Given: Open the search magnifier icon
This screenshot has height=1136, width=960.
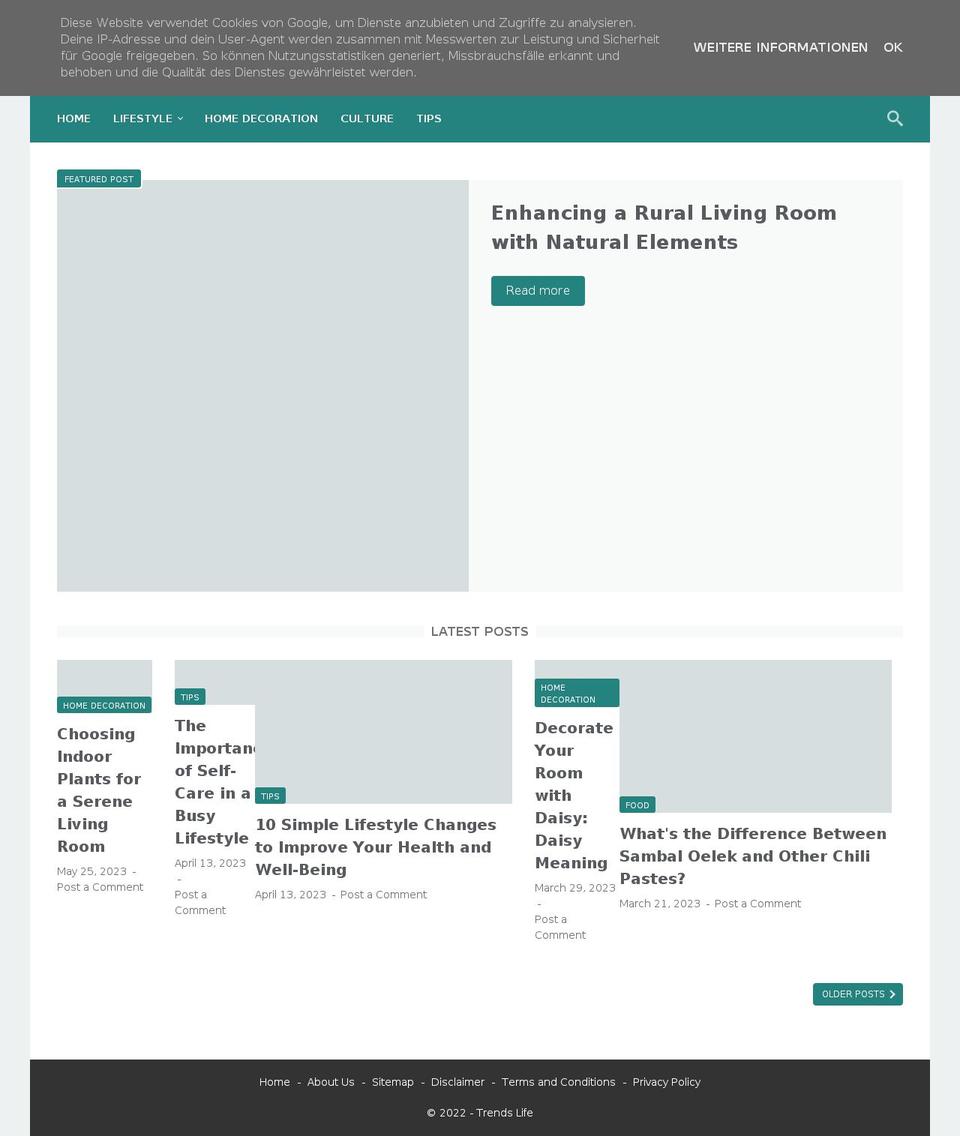Looking at the screenshot, I should 895,118.
